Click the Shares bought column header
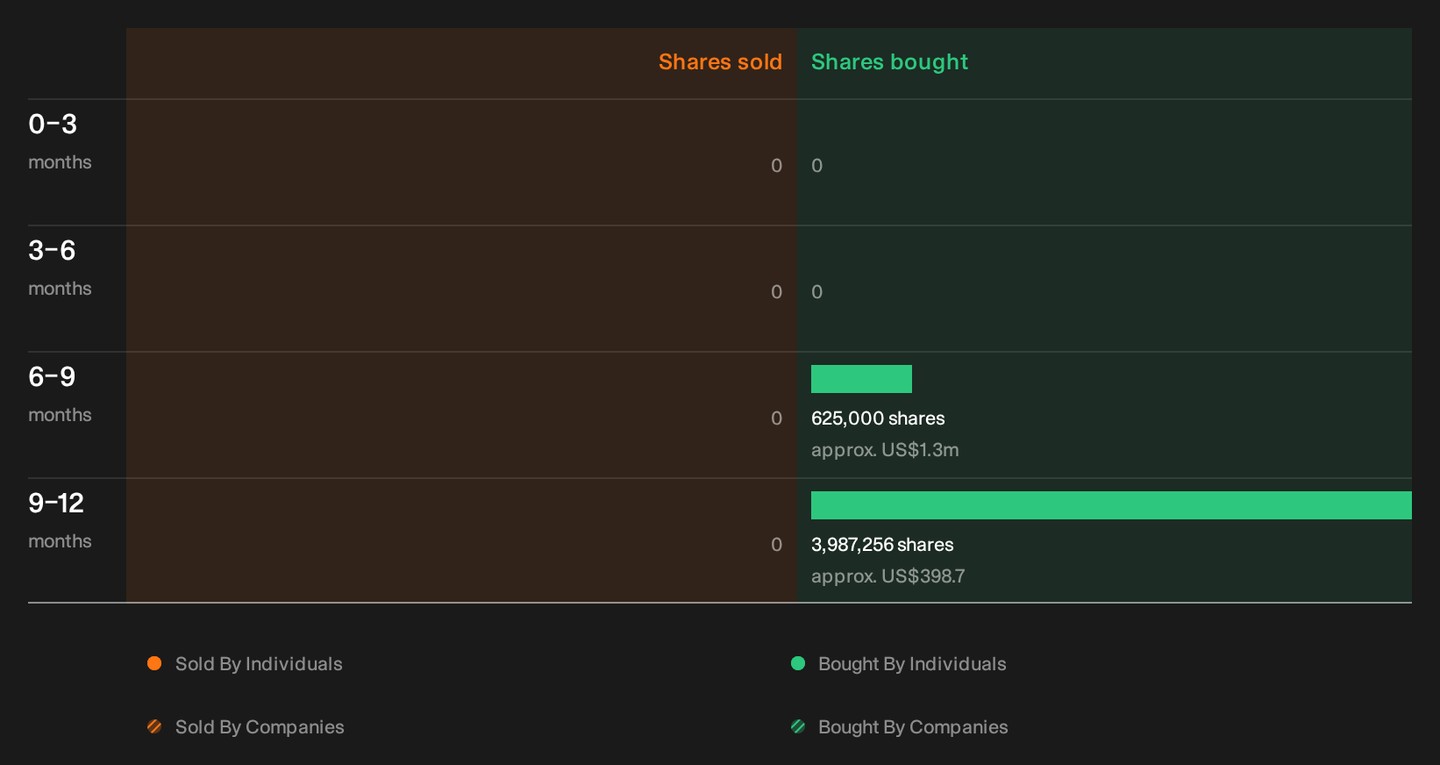This screenshot has height=765, width=1440. click(x=890, y=62)
